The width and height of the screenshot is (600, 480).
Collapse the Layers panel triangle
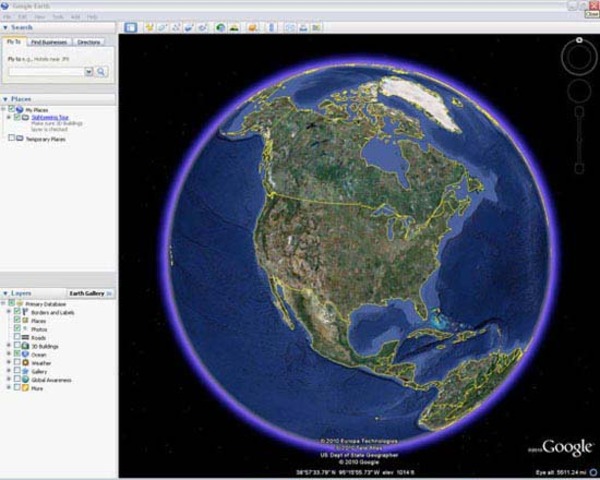coord(5,294)
